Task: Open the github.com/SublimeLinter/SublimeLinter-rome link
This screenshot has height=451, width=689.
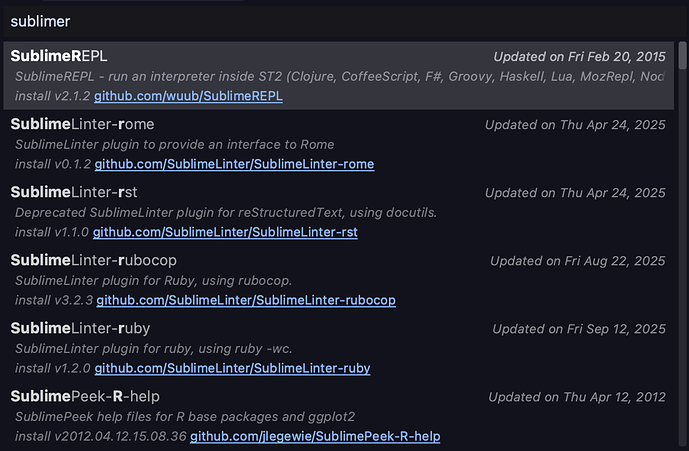Action: (x=234, y=164)
